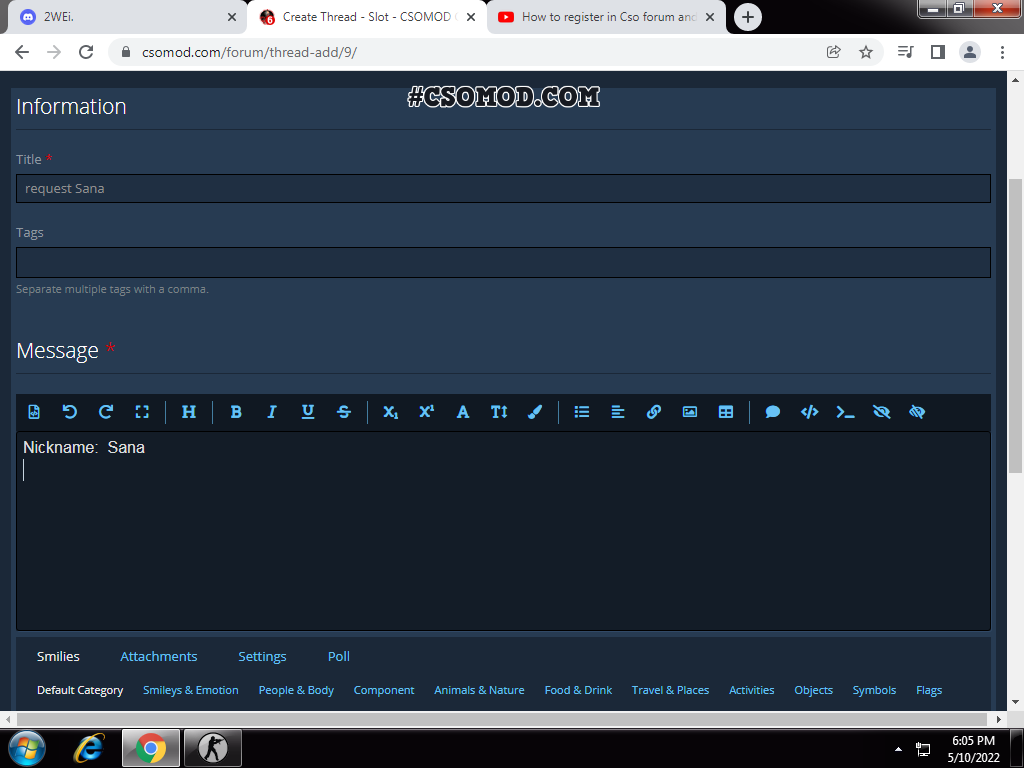This screenshot has height=768, width=1024.
Task: Click the Tags input field
Action: 503,262
